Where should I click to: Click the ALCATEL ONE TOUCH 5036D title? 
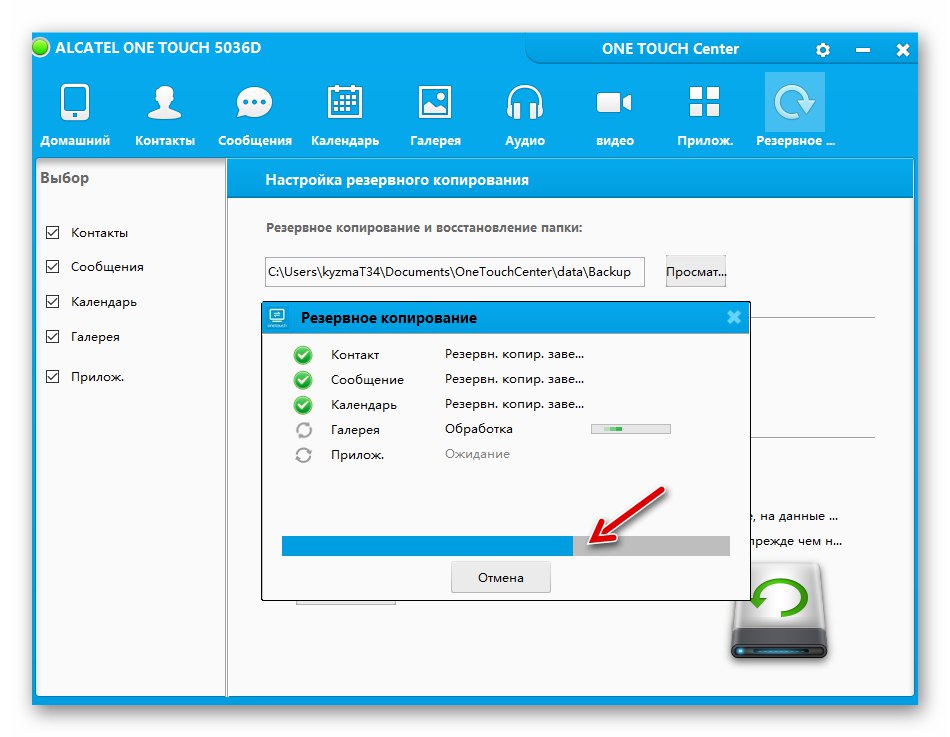(158, 48)
